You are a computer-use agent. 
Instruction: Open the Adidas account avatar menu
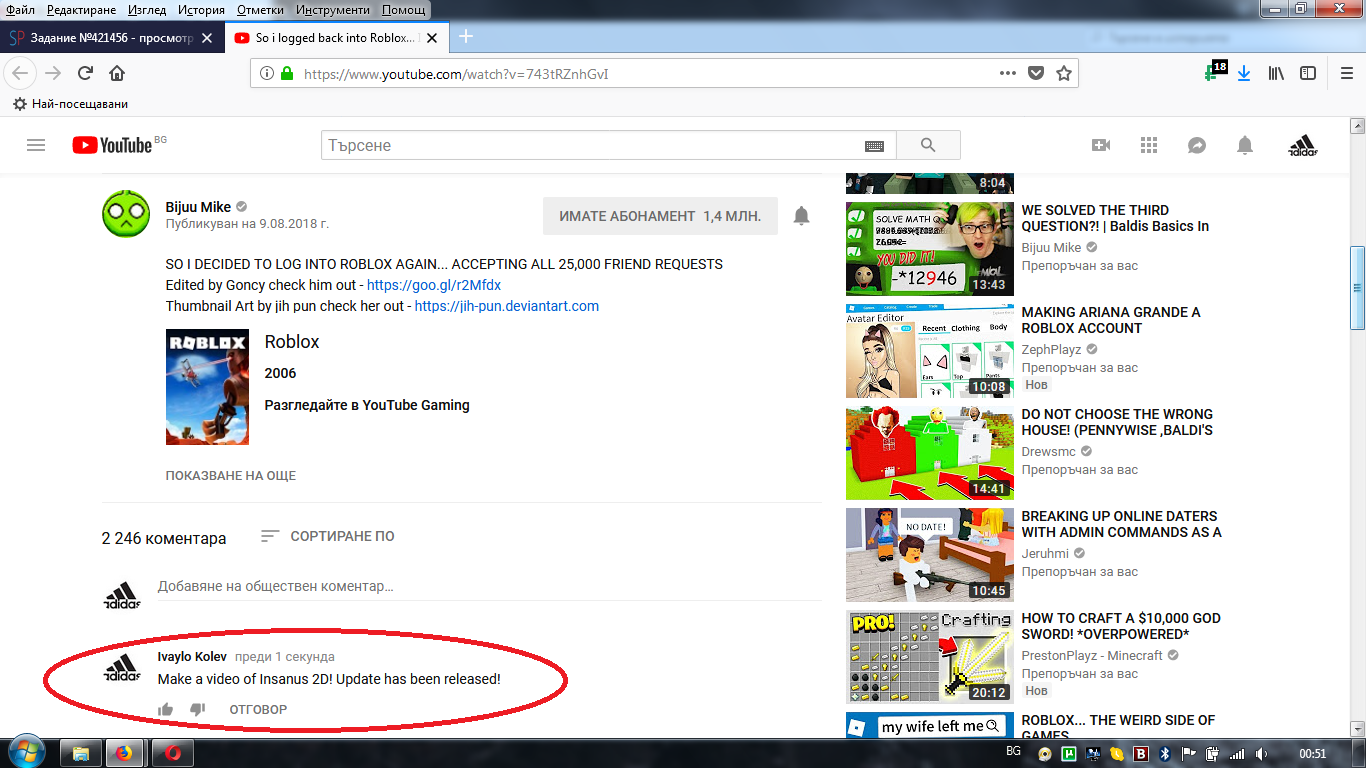point(1303,145)
